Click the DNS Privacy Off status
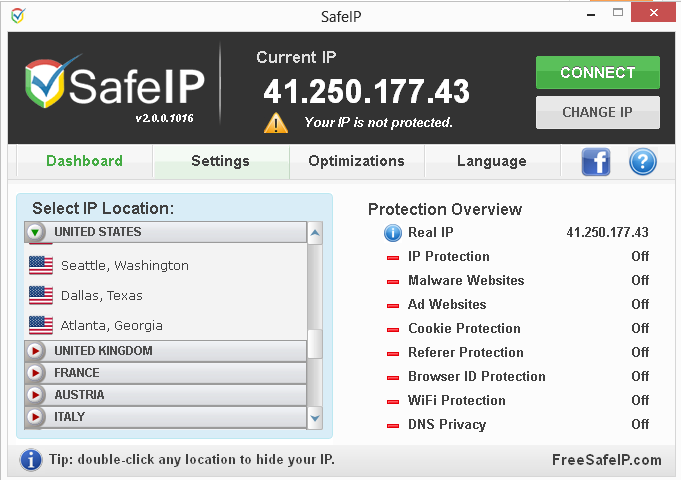This screenshot has width=681, height=480. [640, 424]
